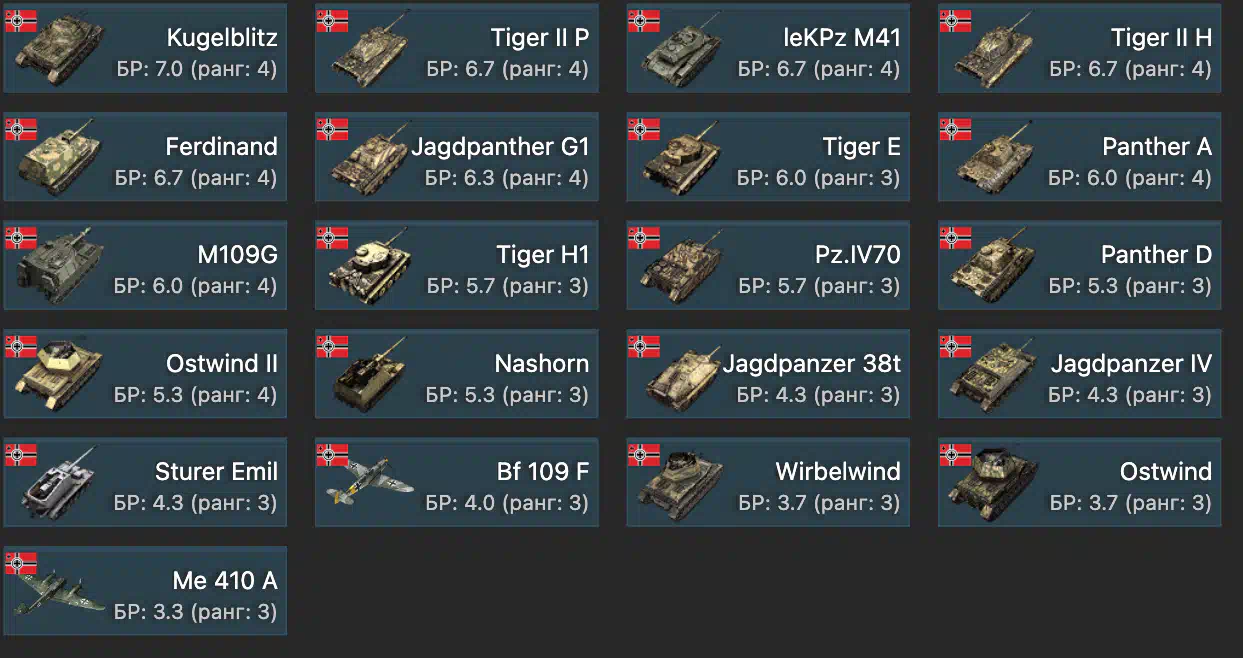Choose the Wirbelwind vehicle thumbnail

pos(682,484)
